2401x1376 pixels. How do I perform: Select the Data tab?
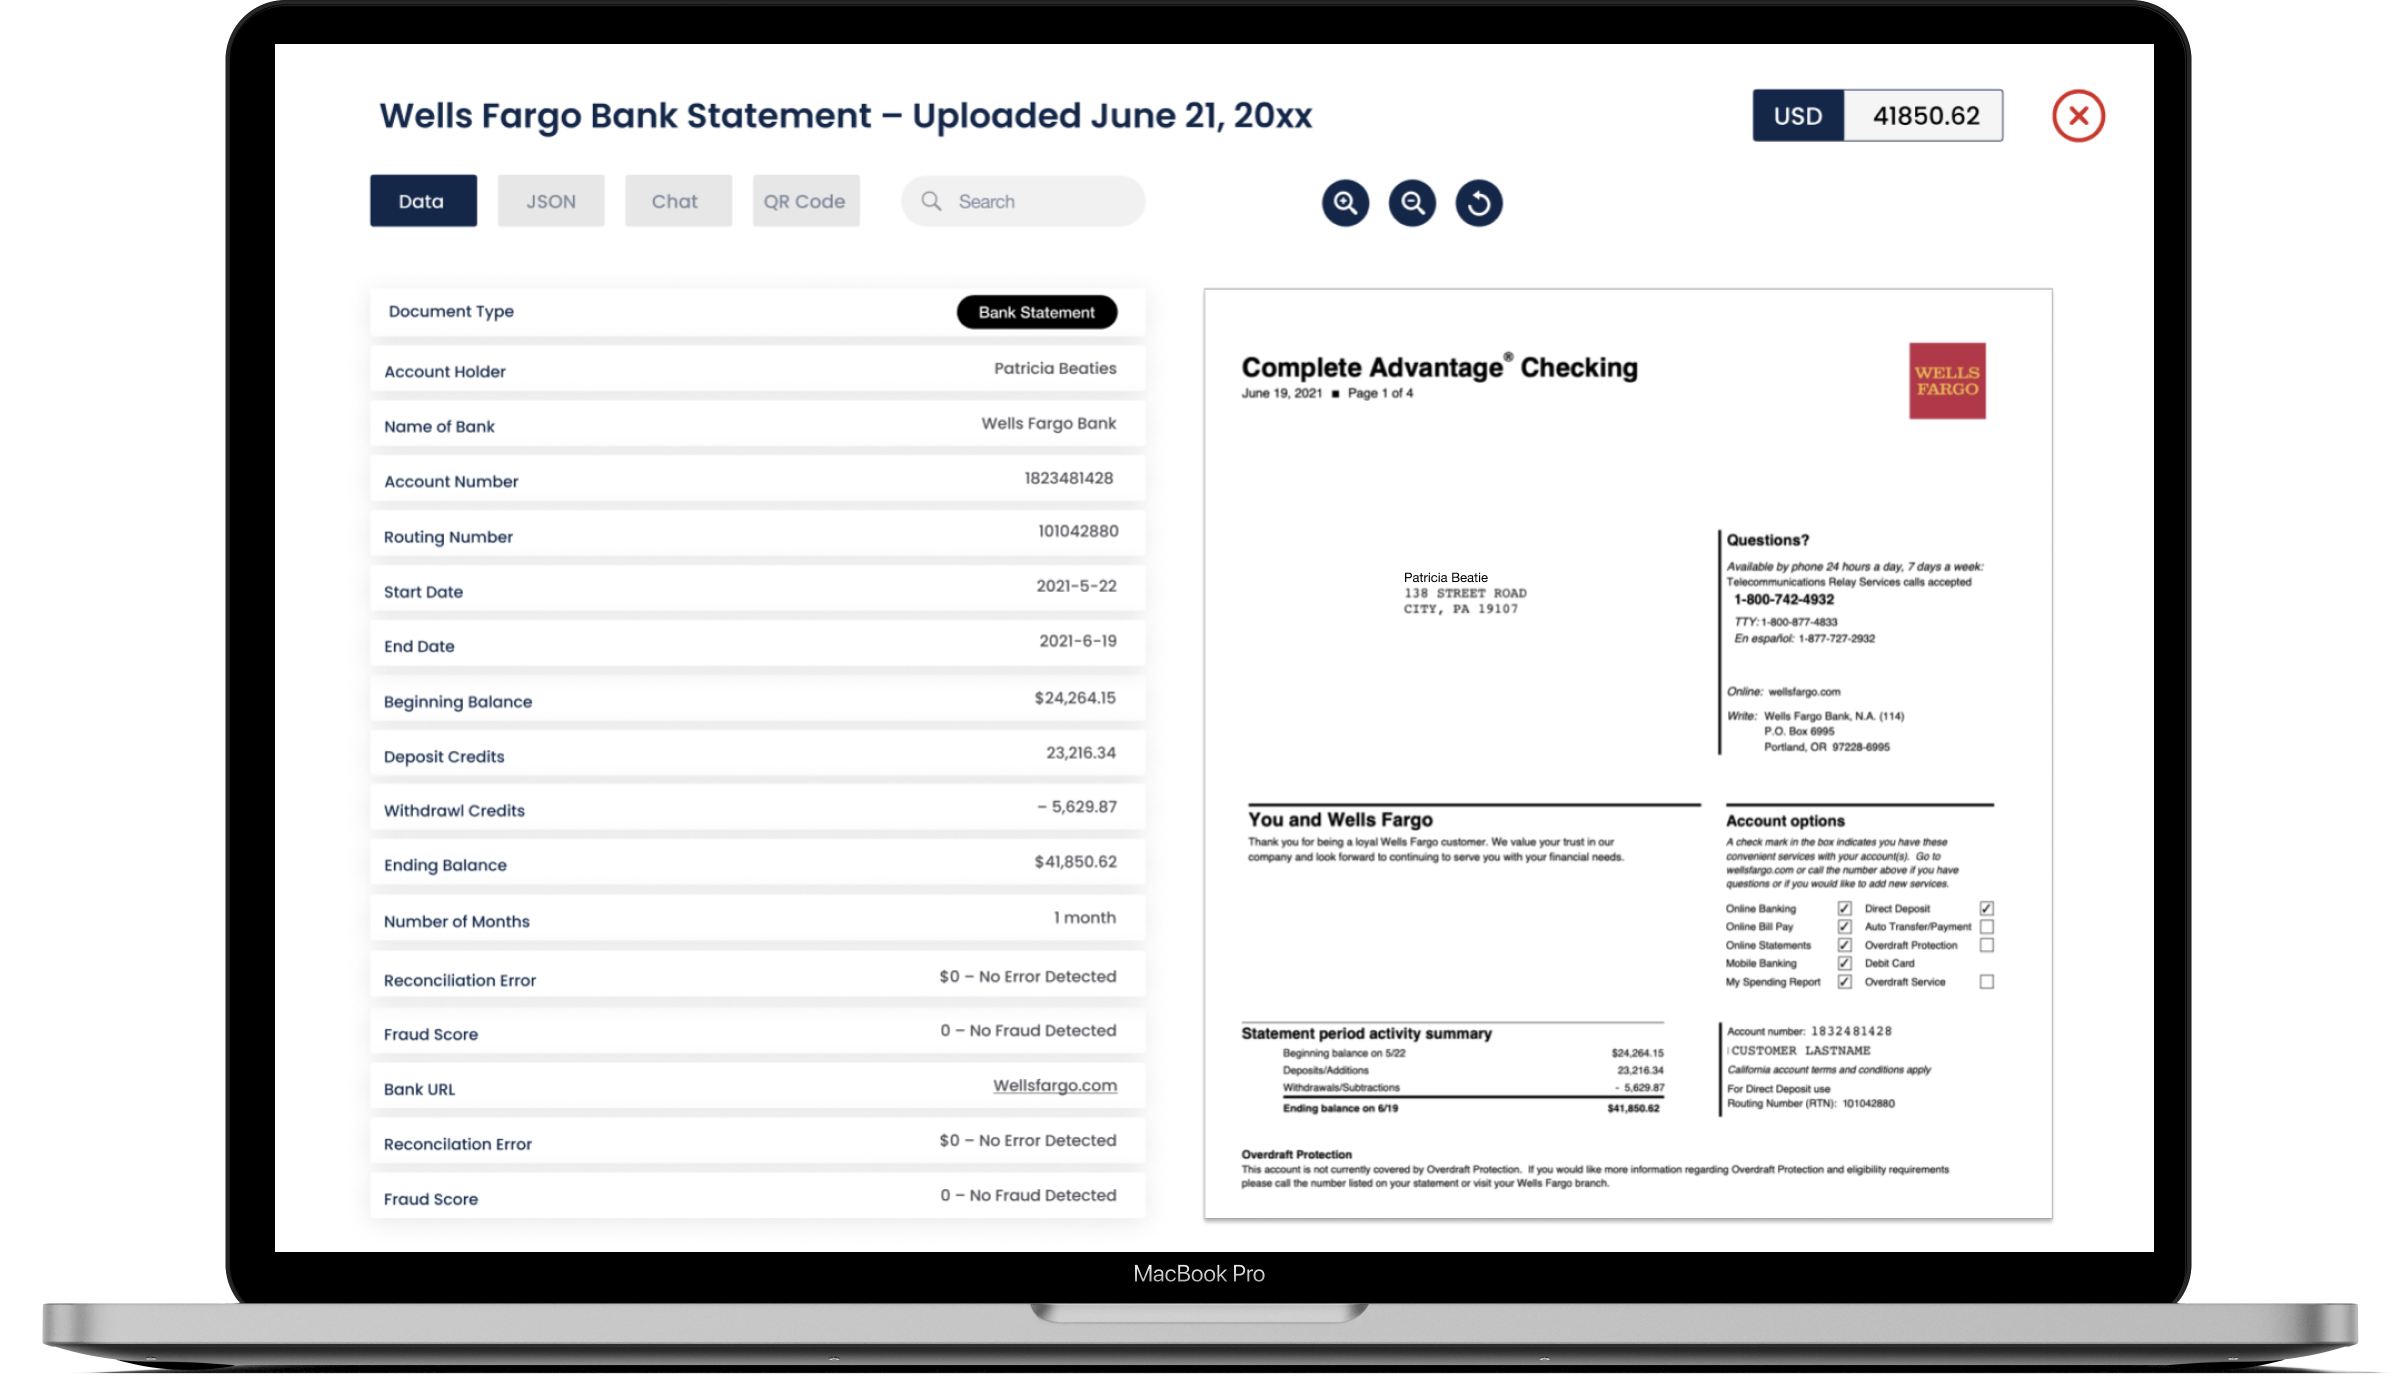(422, 200)
